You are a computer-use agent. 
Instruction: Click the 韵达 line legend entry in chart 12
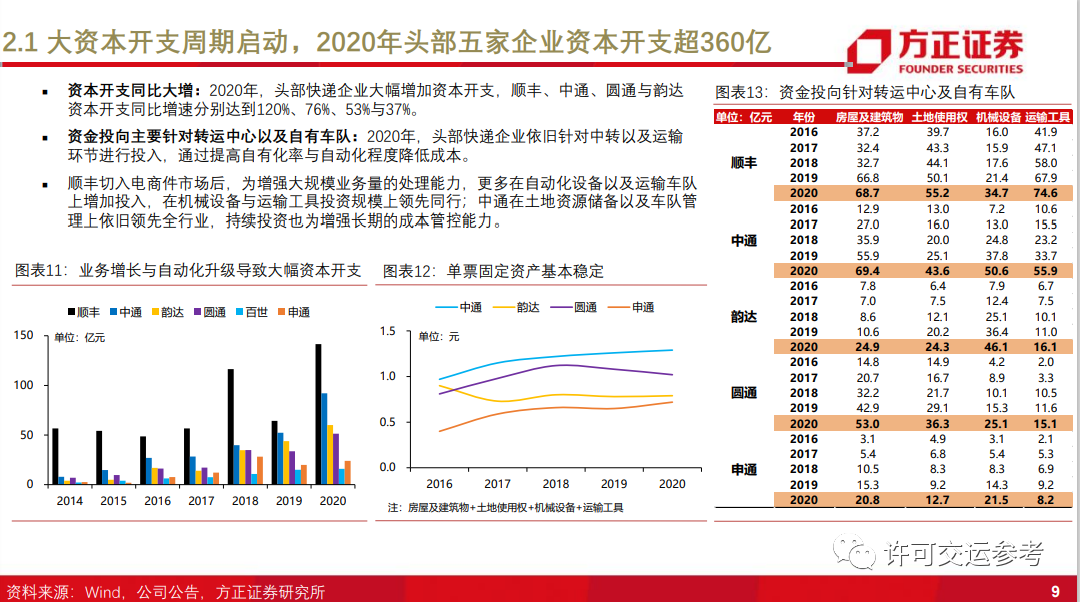pyautogui.click(x=517, y=307)
